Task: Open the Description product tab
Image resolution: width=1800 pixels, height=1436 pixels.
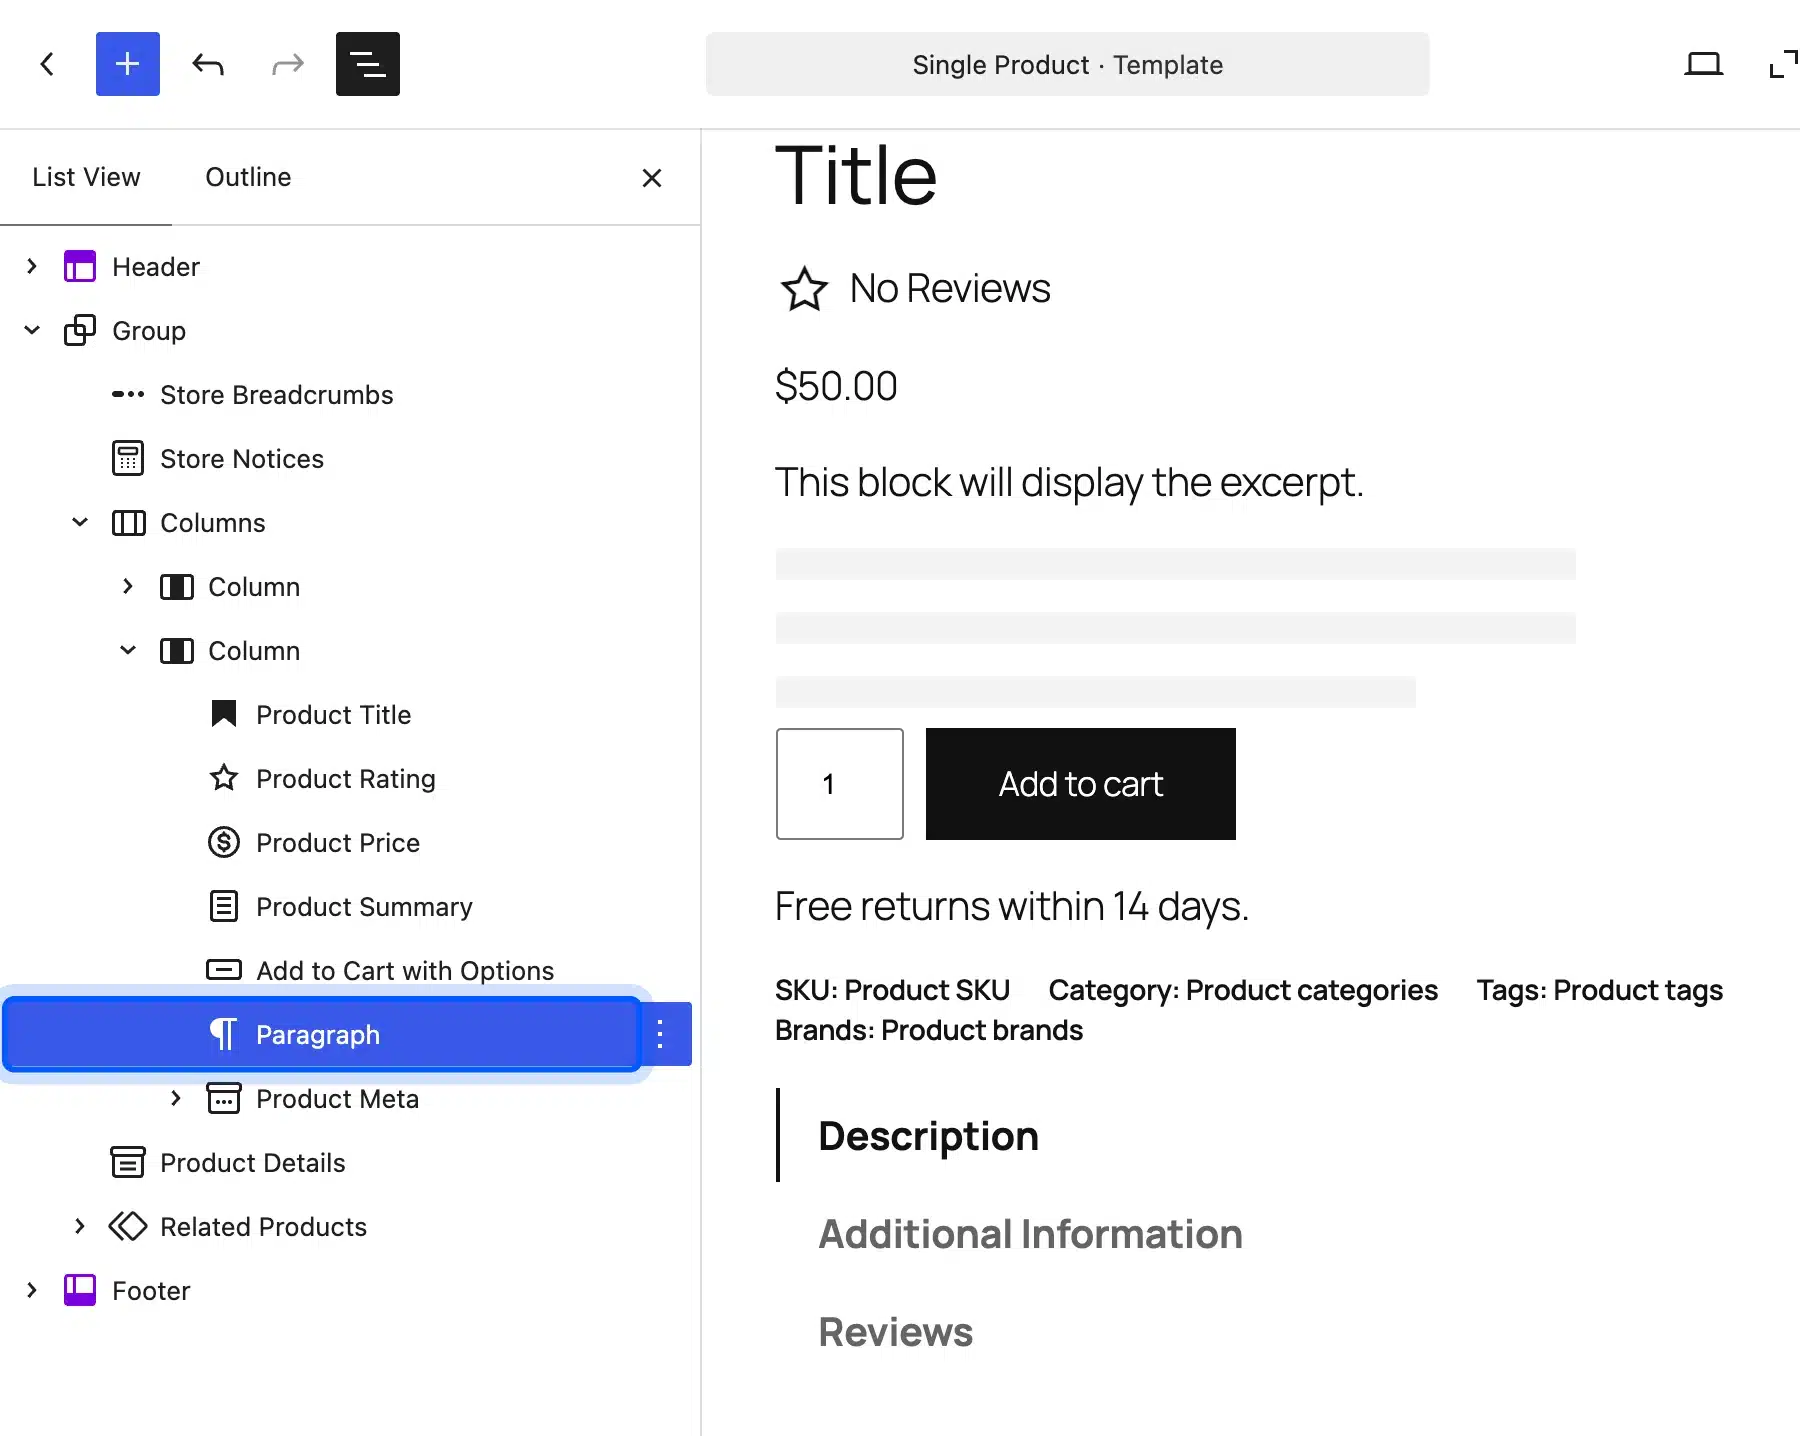Action: [928, 1136]
